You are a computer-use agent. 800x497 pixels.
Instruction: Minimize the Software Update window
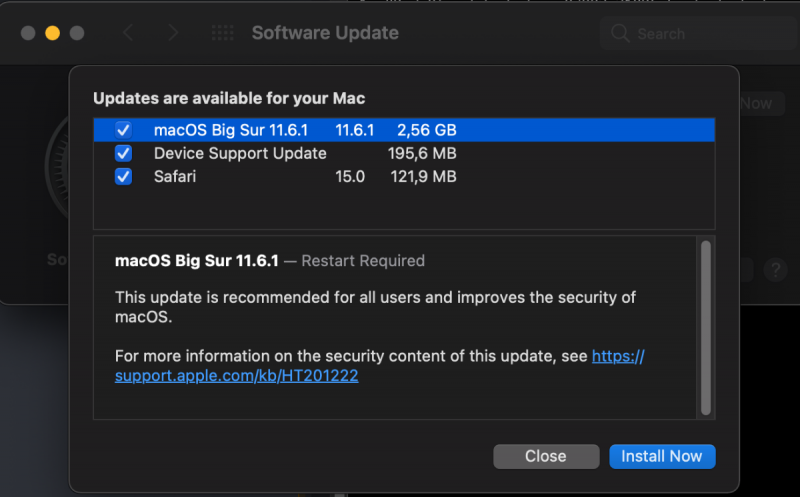click(53, 33)
